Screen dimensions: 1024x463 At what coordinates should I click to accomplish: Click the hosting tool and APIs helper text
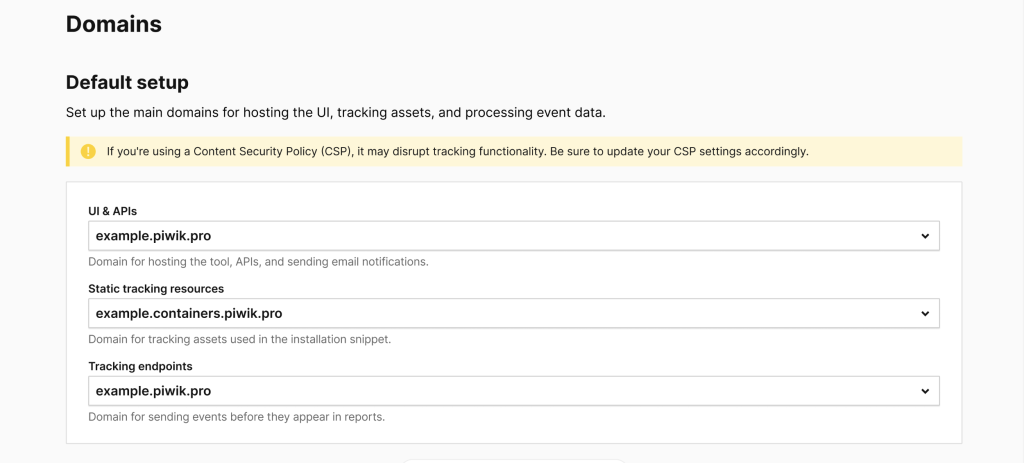(258, 262)
